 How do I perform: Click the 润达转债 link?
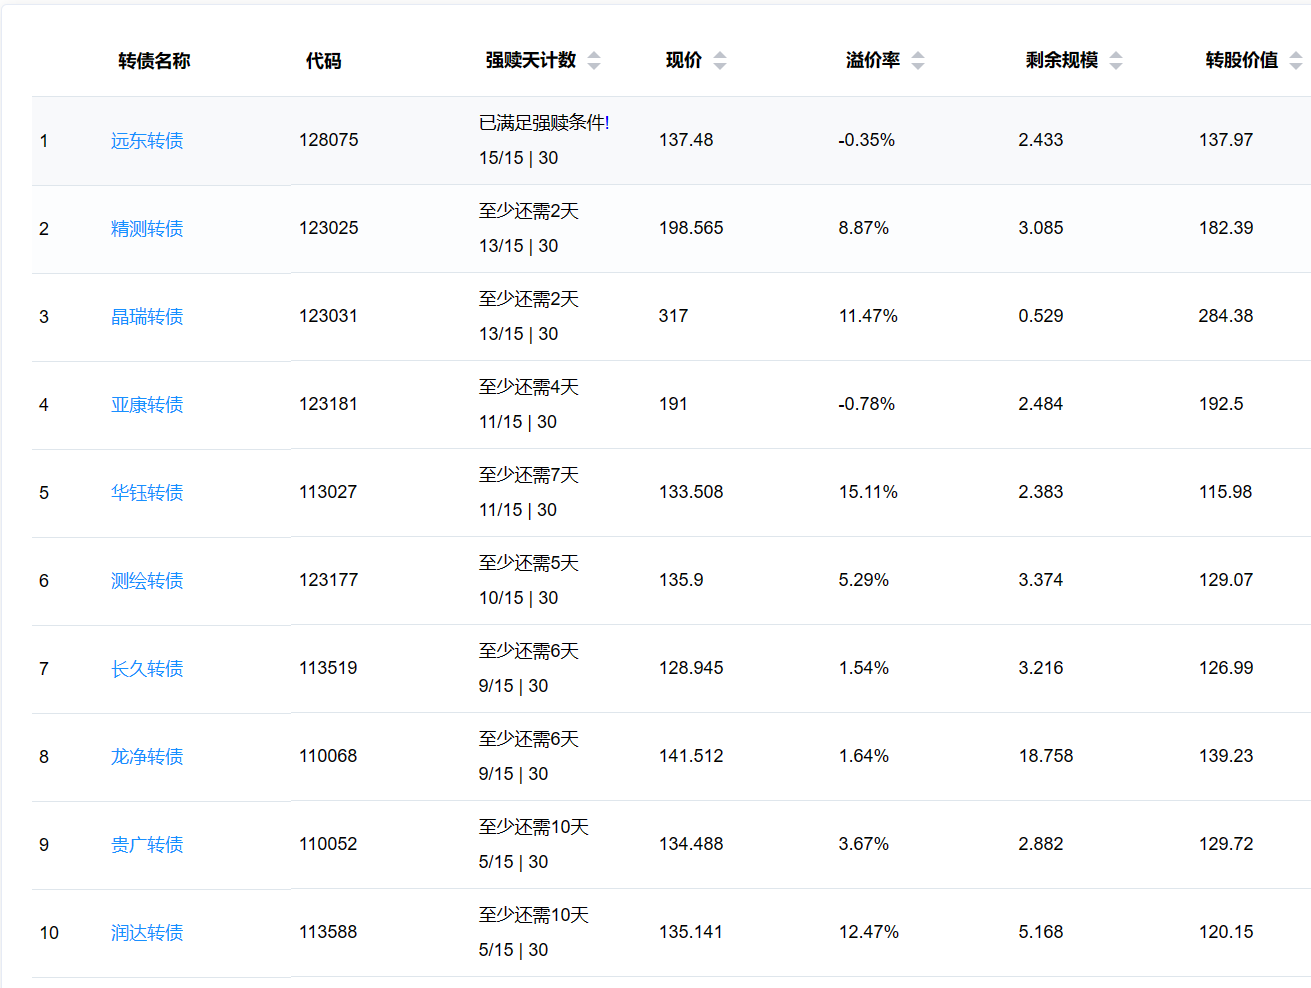(147, 933)
